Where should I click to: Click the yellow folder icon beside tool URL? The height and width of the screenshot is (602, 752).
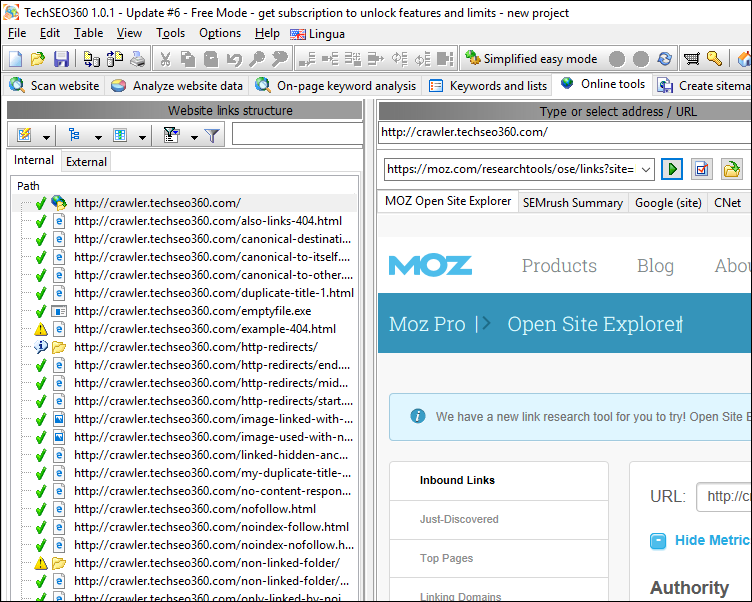[x=732, y=169]
